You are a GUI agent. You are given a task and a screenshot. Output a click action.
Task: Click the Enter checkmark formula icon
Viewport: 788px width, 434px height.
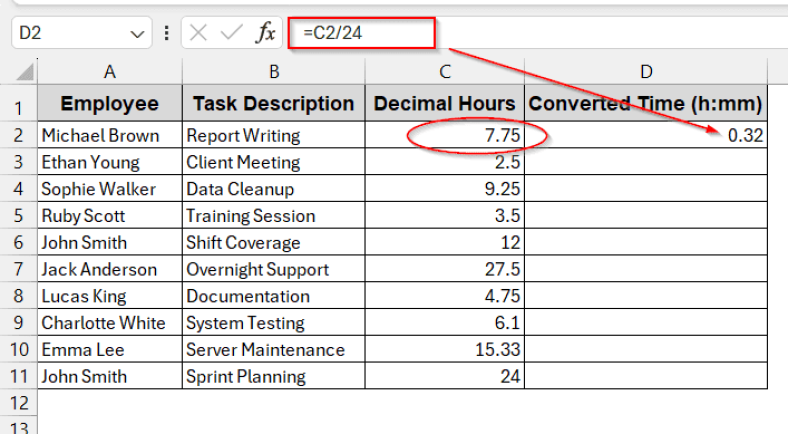tap(231, 33)
